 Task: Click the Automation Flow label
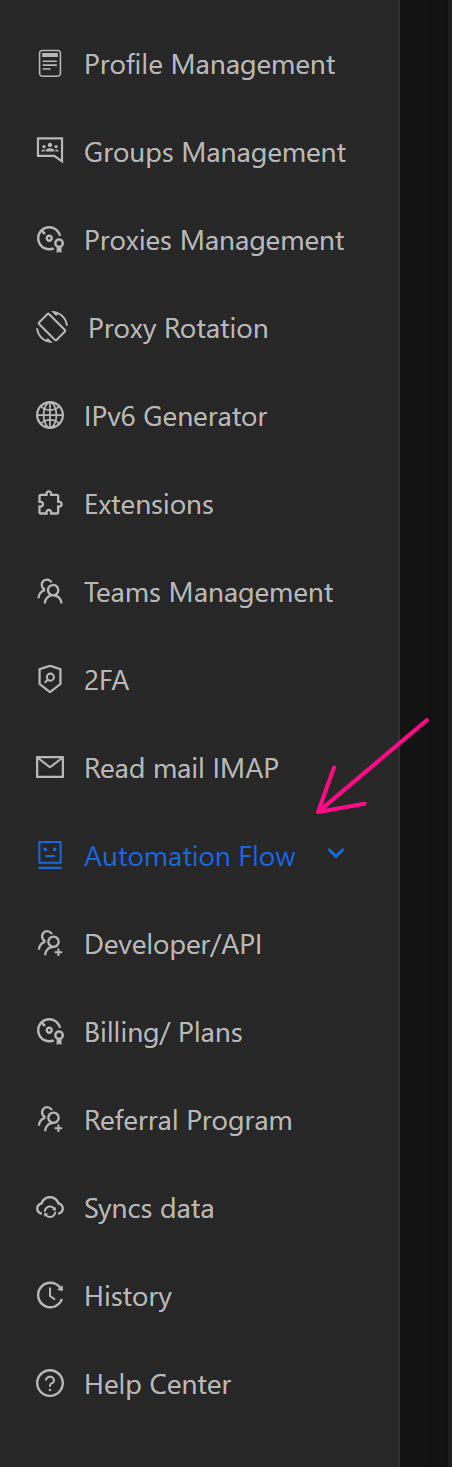click(190, 856)
